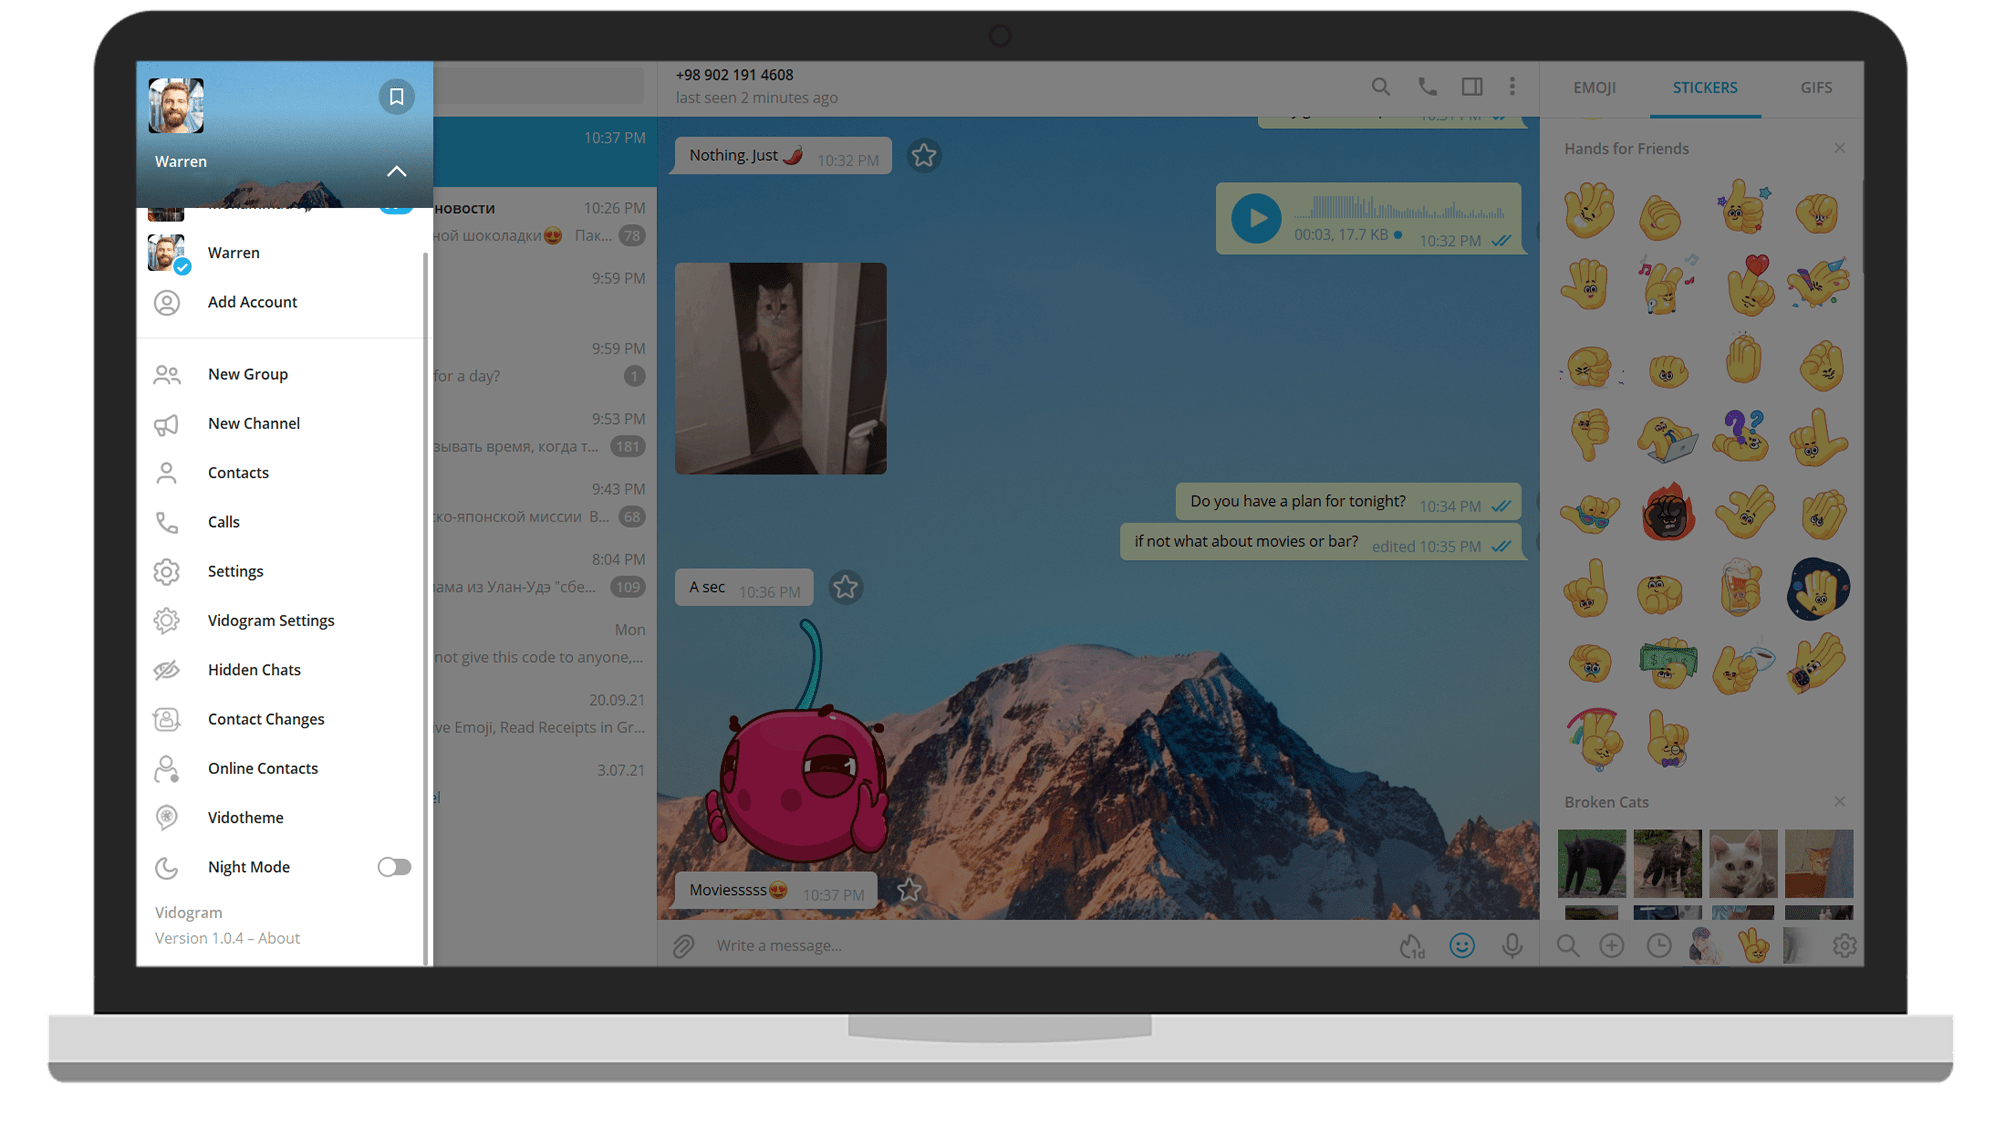This screenshot has height=1125, width=2000.
Task: Seek within the voice message waveform
Action: [1400, 210]
